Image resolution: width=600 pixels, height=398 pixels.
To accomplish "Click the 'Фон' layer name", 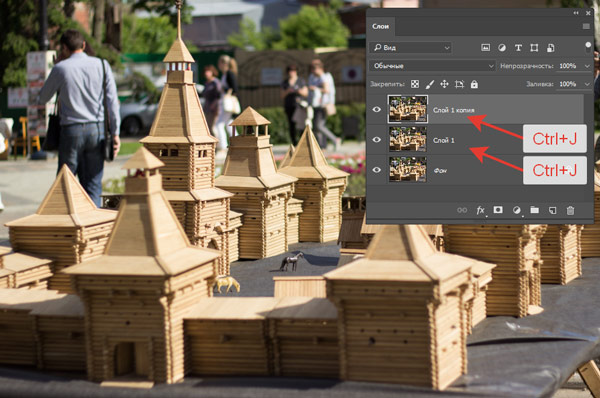I will coord(440,171).
